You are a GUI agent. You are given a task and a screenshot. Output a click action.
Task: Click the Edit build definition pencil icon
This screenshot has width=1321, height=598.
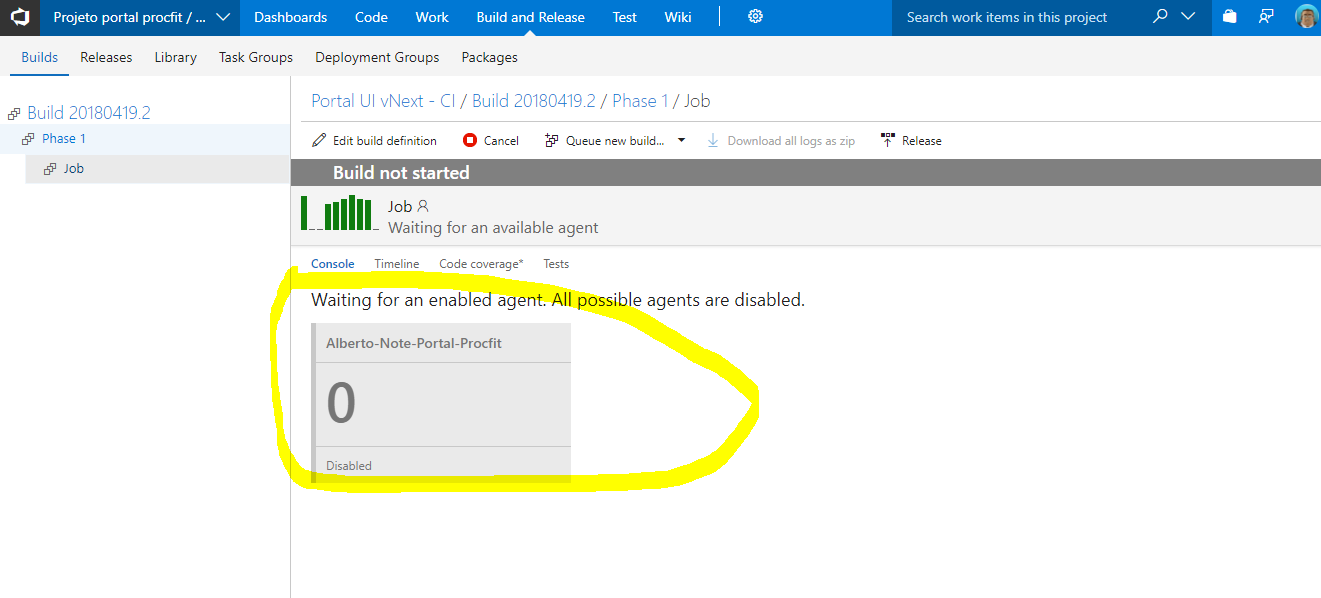[x=320, y=140]
